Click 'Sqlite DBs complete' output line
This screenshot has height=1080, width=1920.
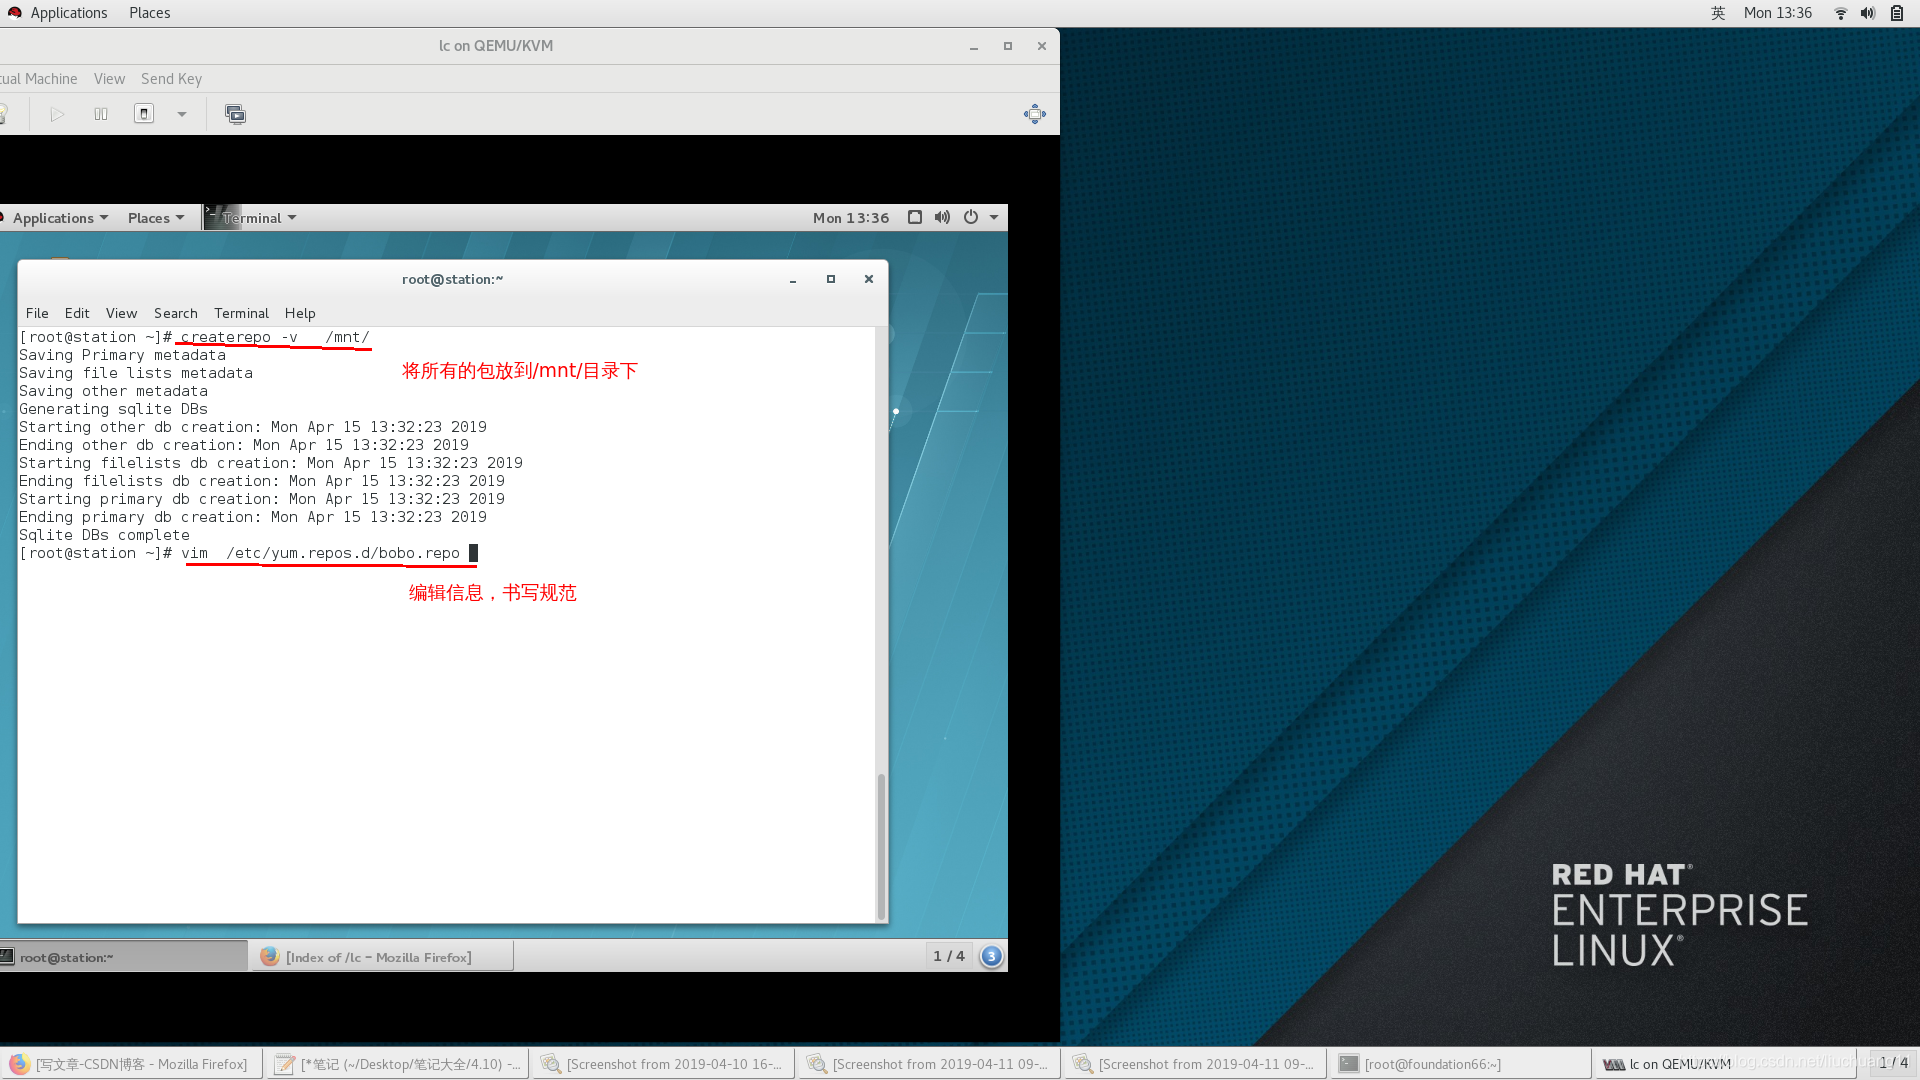(104, 535)
